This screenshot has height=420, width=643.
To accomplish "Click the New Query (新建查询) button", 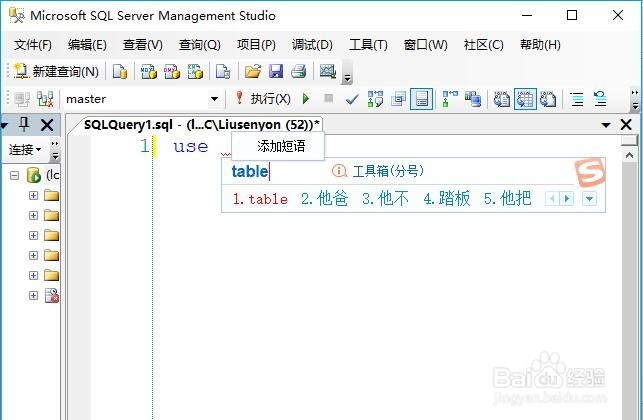I will point(57,71).
